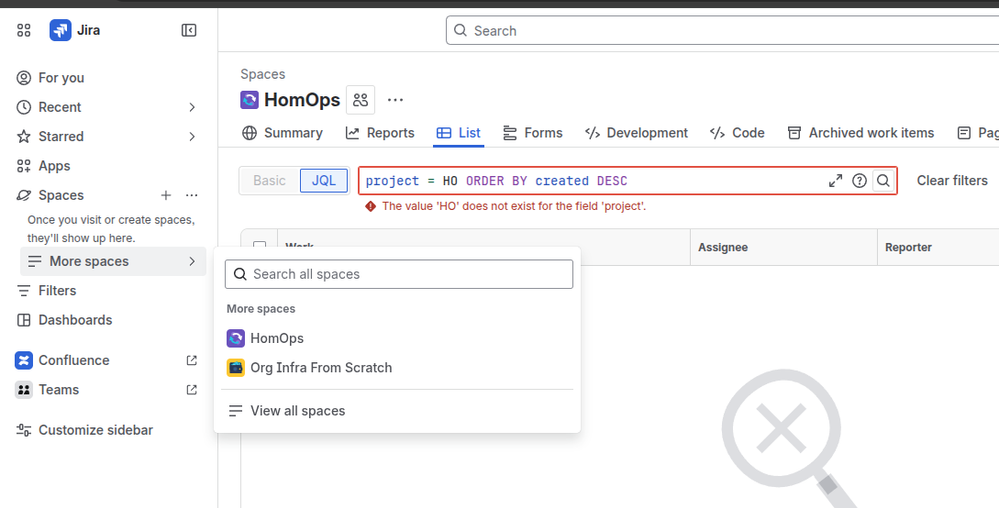Screen dimensions: 999x508
Task: Click external link icon beside Teams
Action: [192, 389]
